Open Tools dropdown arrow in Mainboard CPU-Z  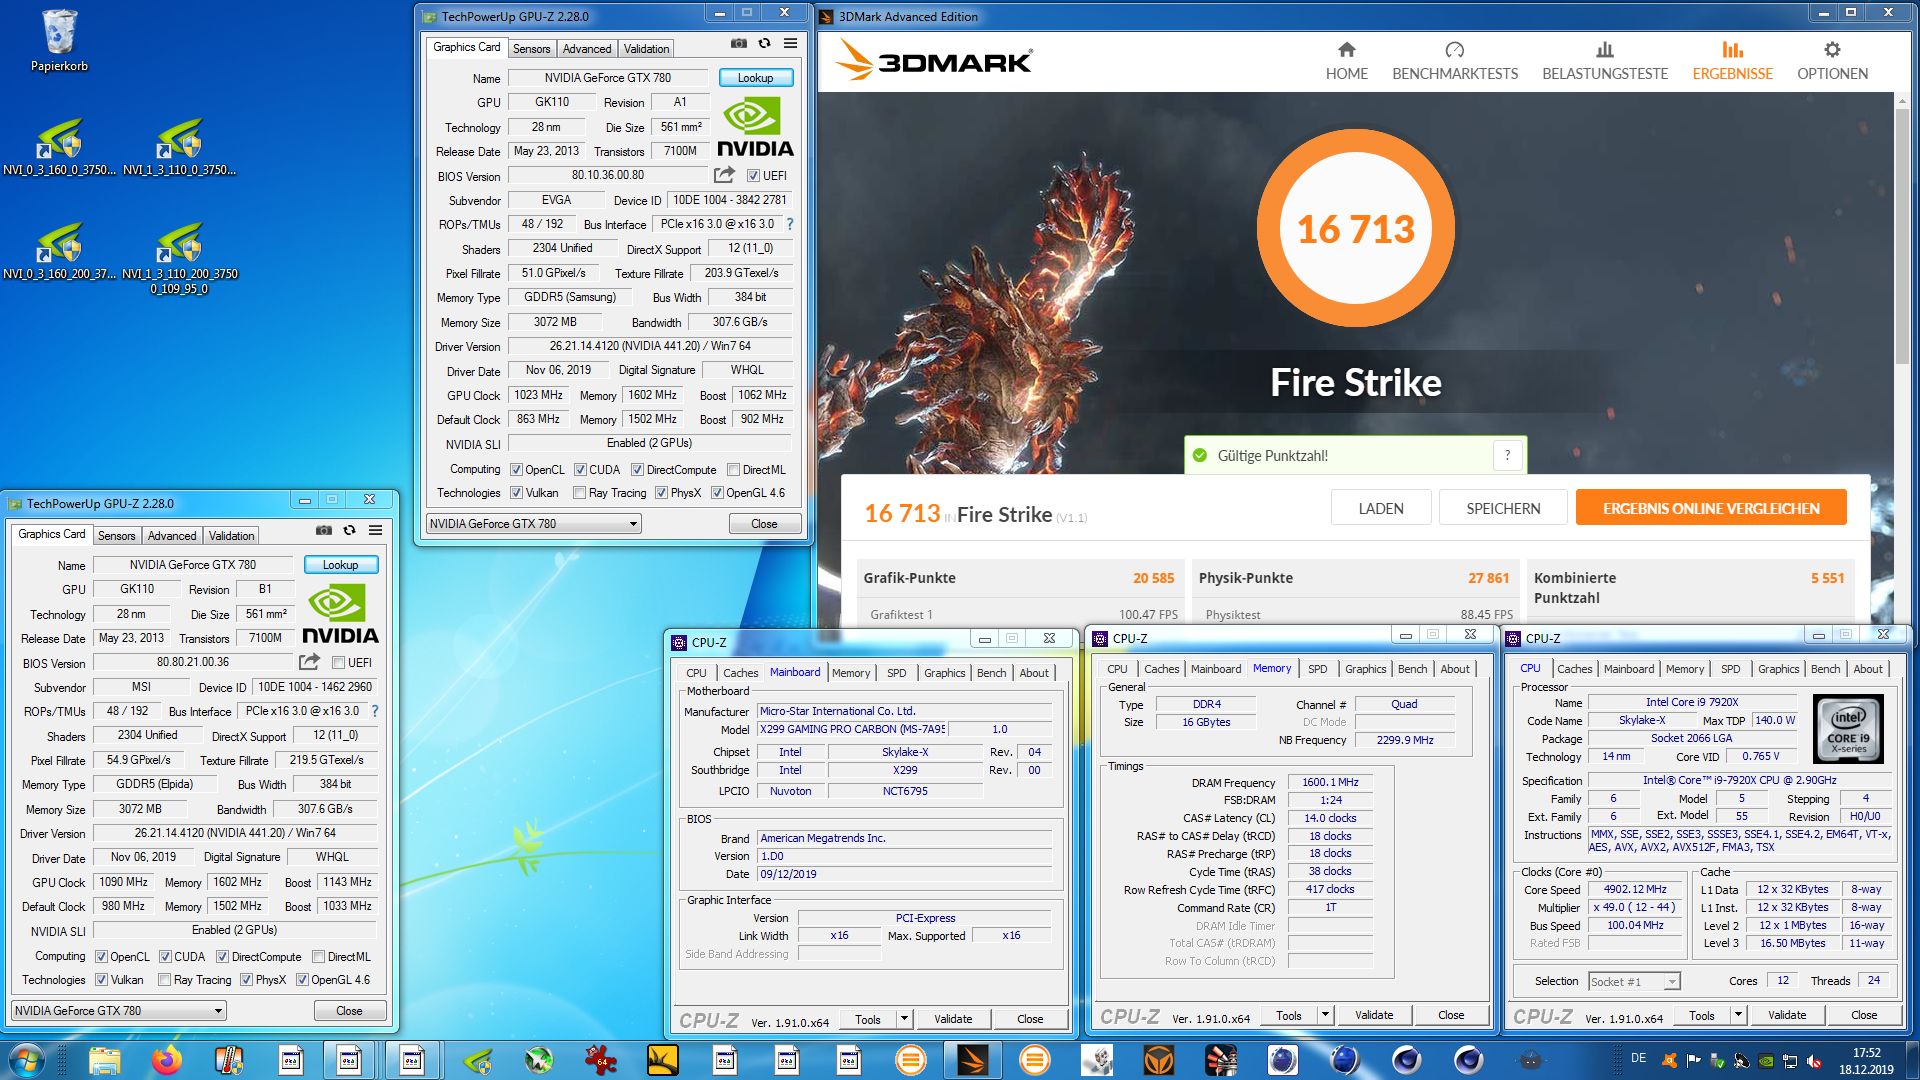(904, 1019)
